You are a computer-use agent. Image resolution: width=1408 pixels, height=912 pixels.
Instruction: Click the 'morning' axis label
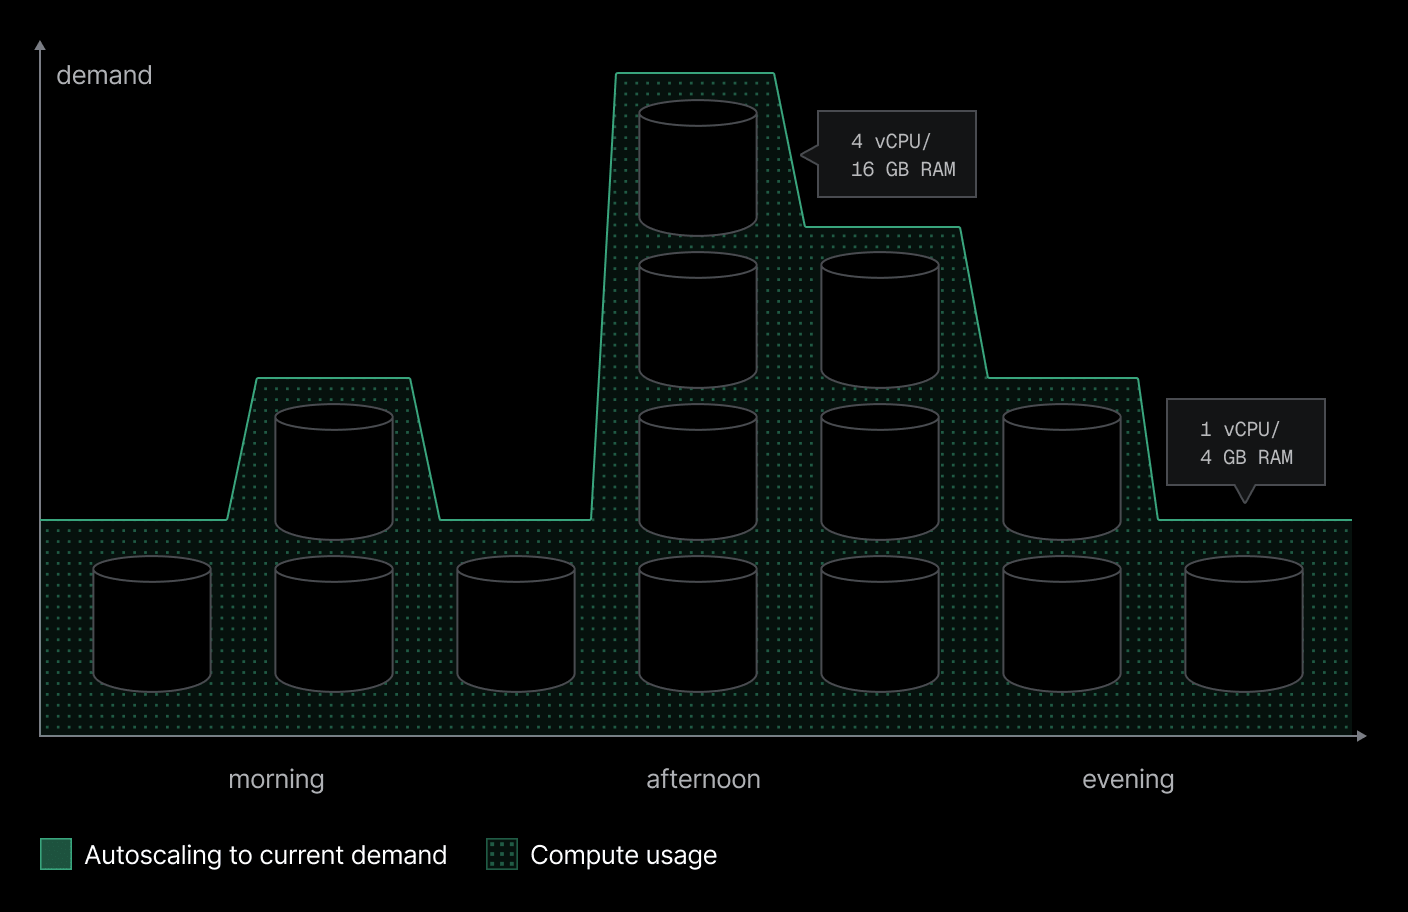tap(276, 779)
